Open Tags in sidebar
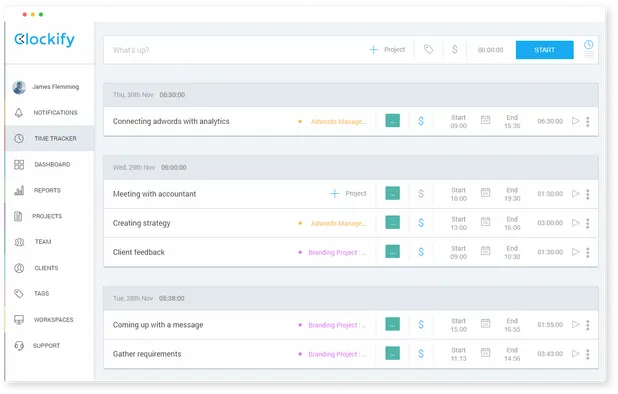 (x=50, y=293)
